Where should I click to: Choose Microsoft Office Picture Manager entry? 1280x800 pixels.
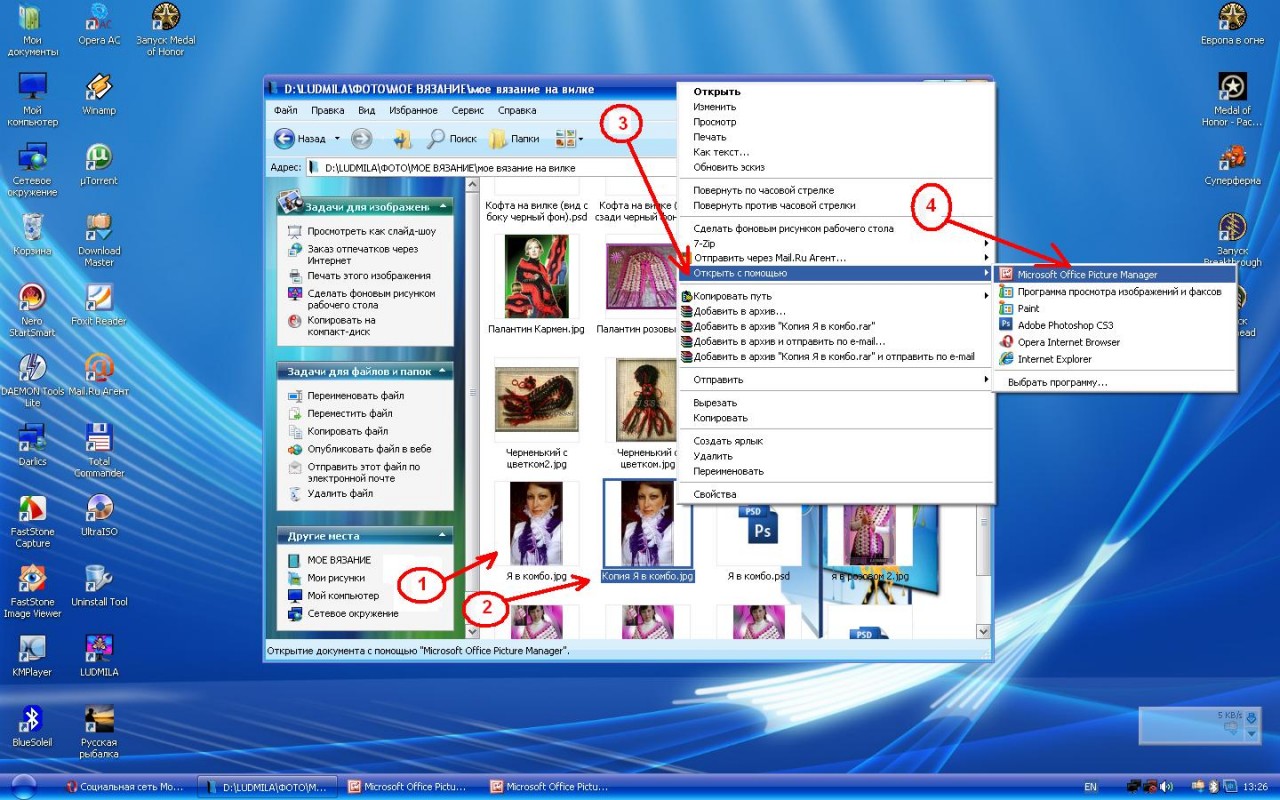(1115, 275)
